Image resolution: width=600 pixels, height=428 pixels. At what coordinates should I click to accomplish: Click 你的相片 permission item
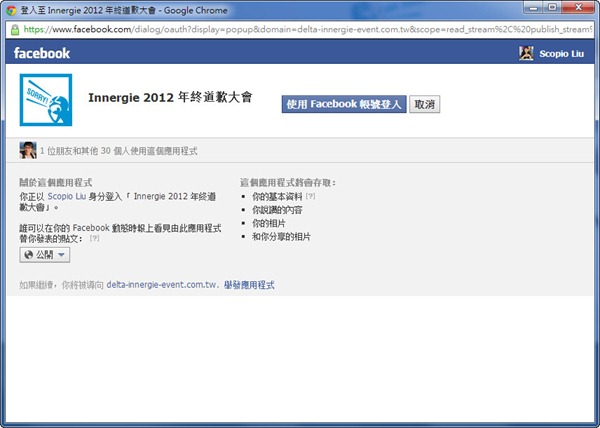click(269, 223)
